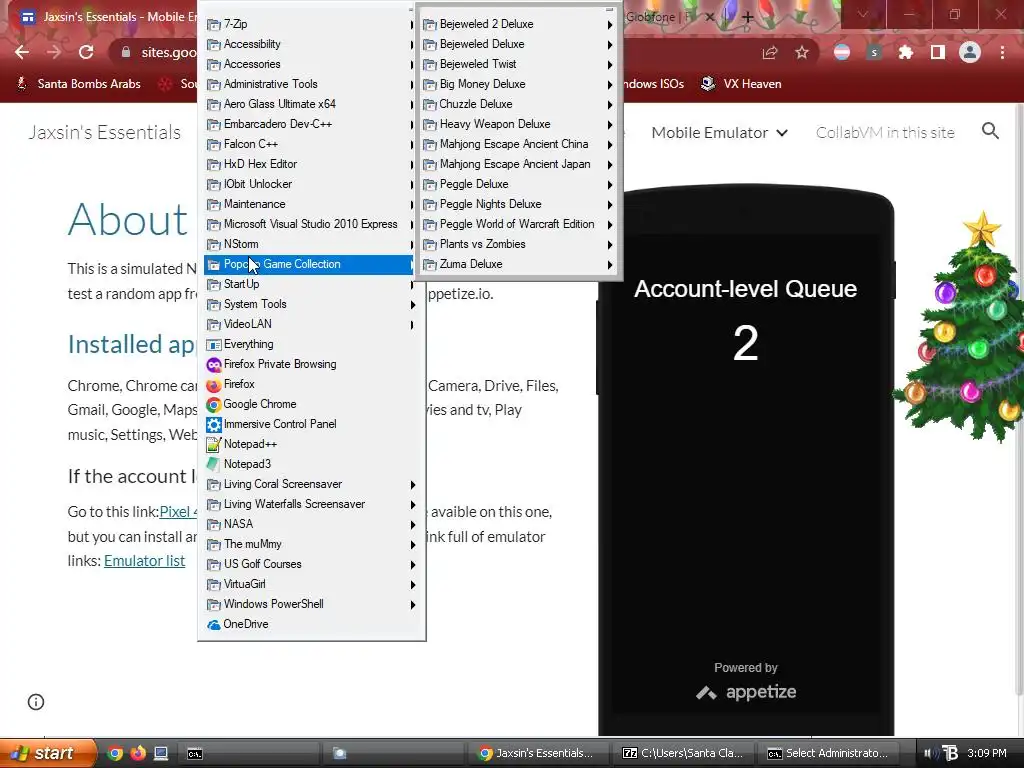Viewport: 1024px width, 768px height.
Task: Select Heavy Weapon Deluxe in submenu
Action: [519, 124]
